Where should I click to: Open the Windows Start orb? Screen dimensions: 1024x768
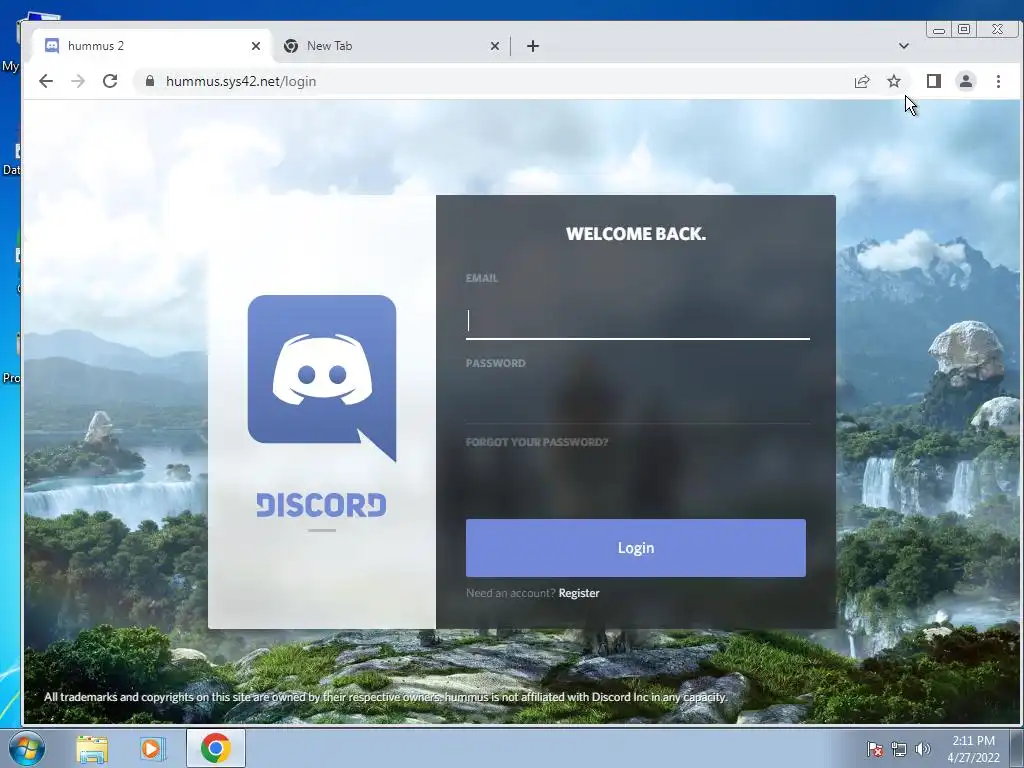pyautogui.click(x=27, y=748)
